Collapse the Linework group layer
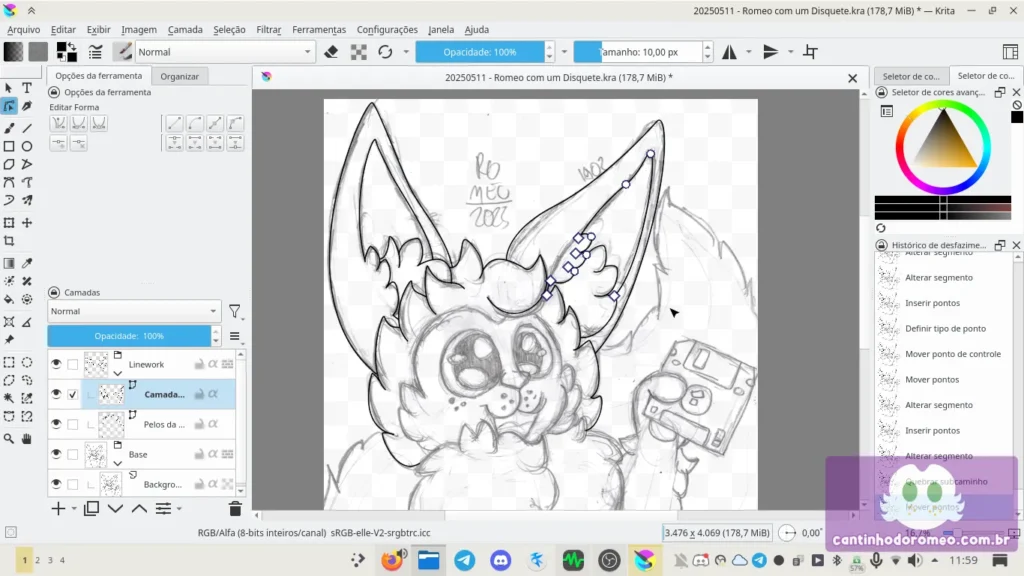The width and height of the screenshot is (1024, 576). click(x=118, y=374)
